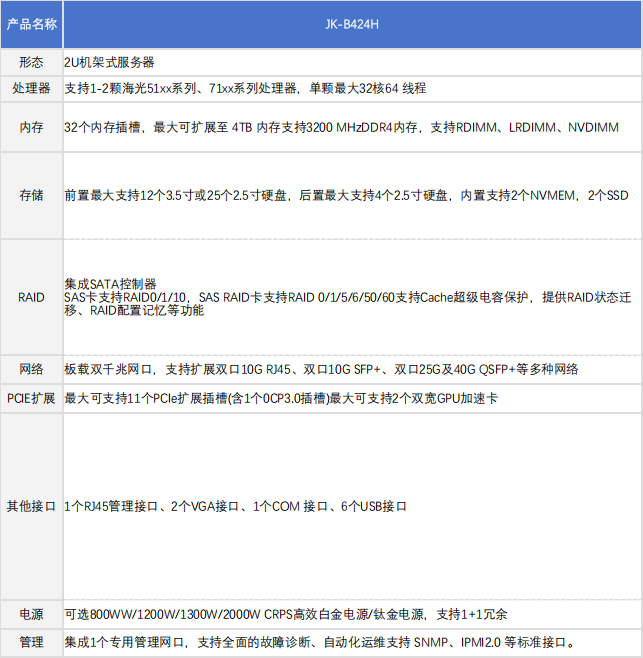
Task: Select the PCIe扩展插槽 GPU description cell
Action: click(x=281, y=398)
